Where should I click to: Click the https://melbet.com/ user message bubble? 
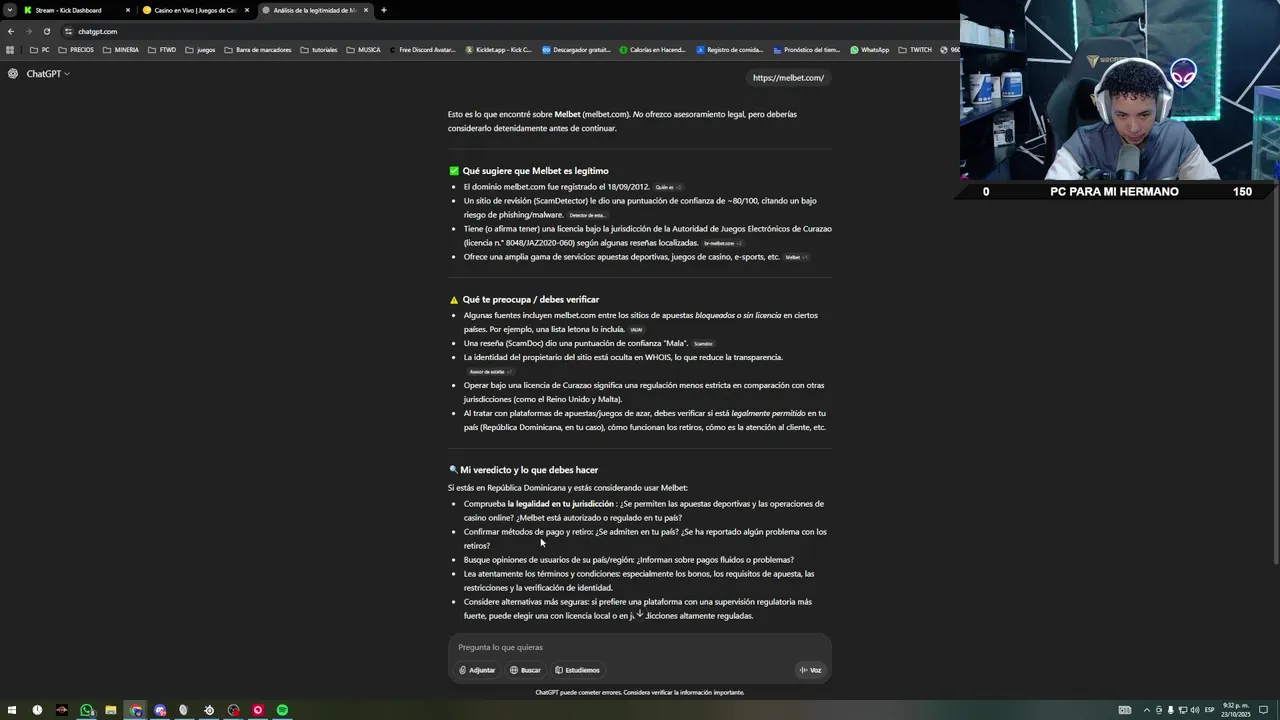point(788,78)
